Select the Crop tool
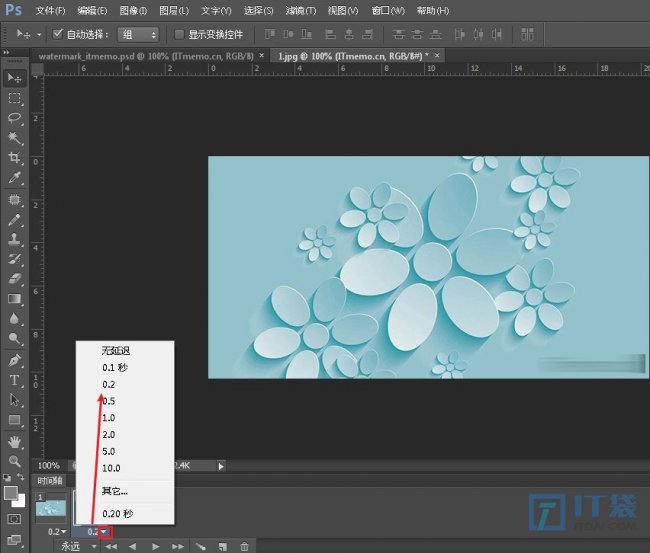Viewport: 650px width, 553px height. tap(14, 158)
